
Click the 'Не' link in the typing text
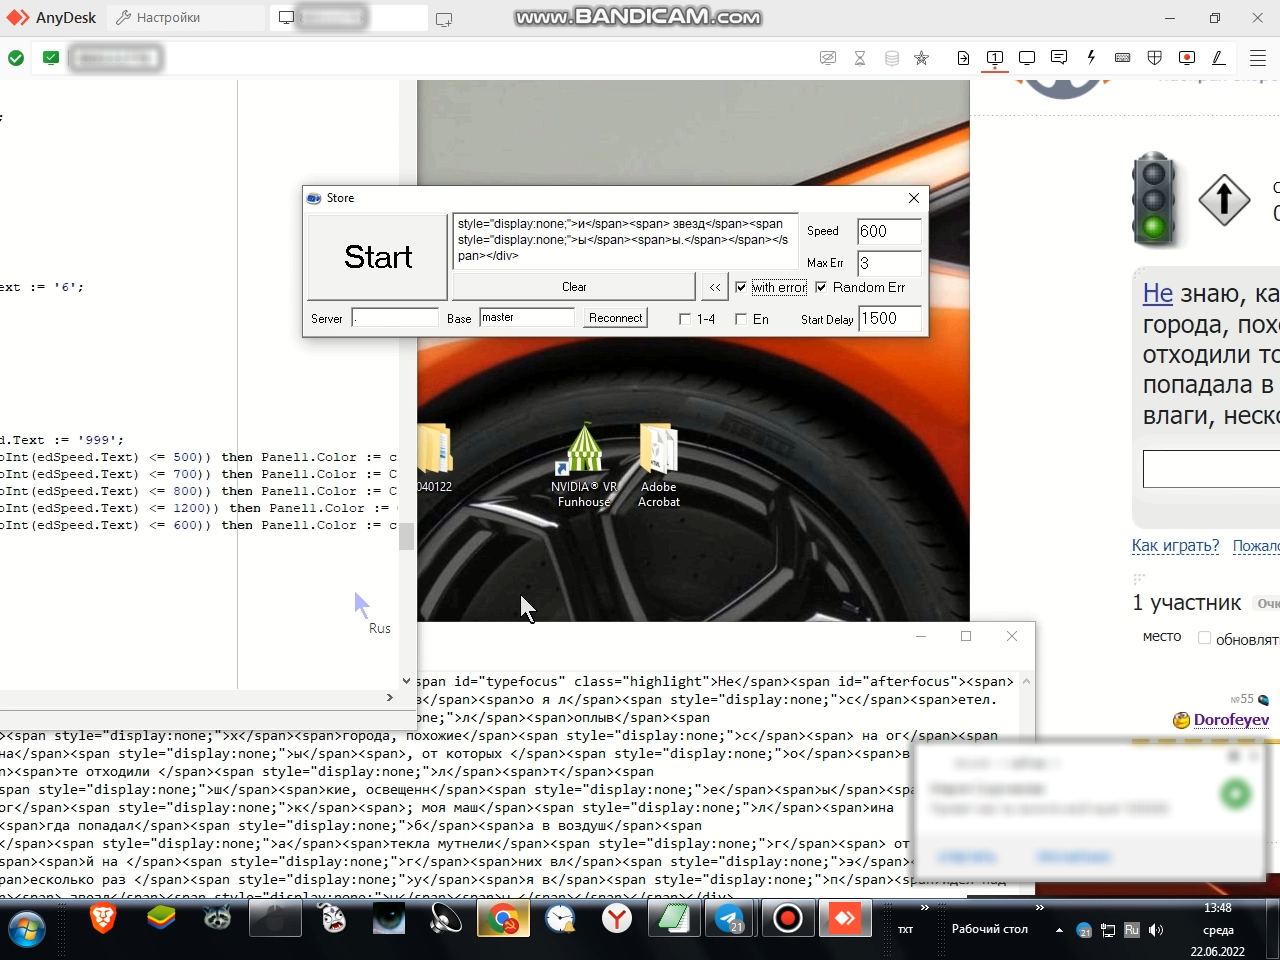coord(1158,293)
